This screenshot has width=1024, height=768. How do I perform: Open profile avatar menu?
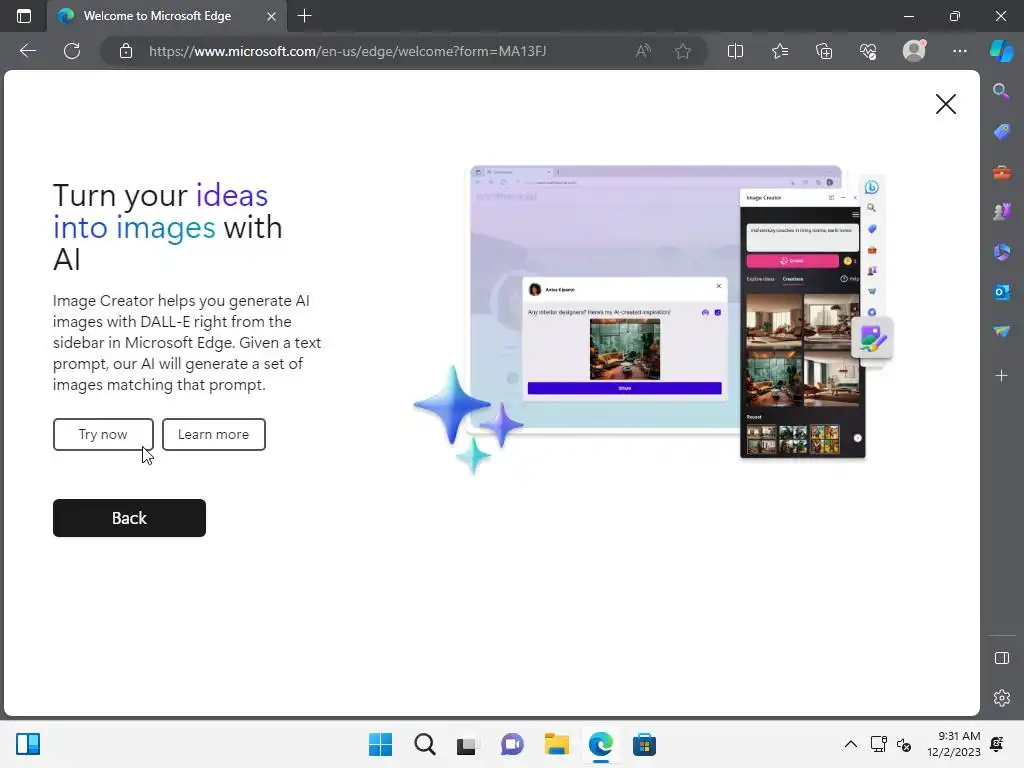[914, 50]
